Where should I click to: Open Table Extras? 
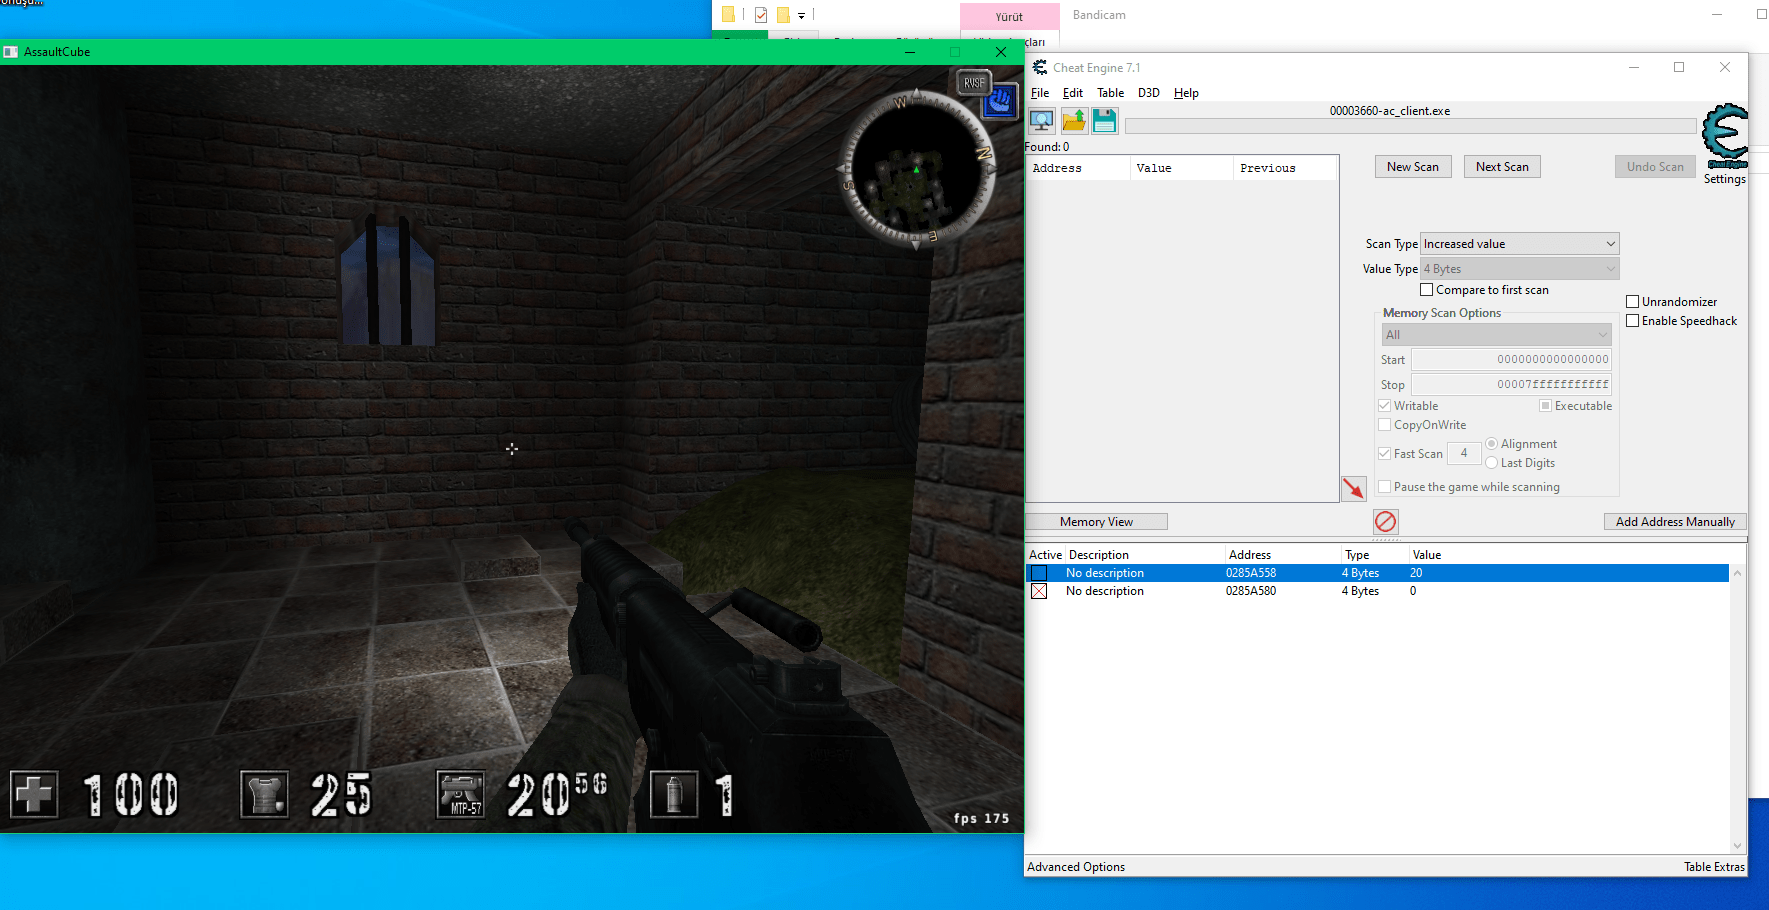(x=1714, y=867)
